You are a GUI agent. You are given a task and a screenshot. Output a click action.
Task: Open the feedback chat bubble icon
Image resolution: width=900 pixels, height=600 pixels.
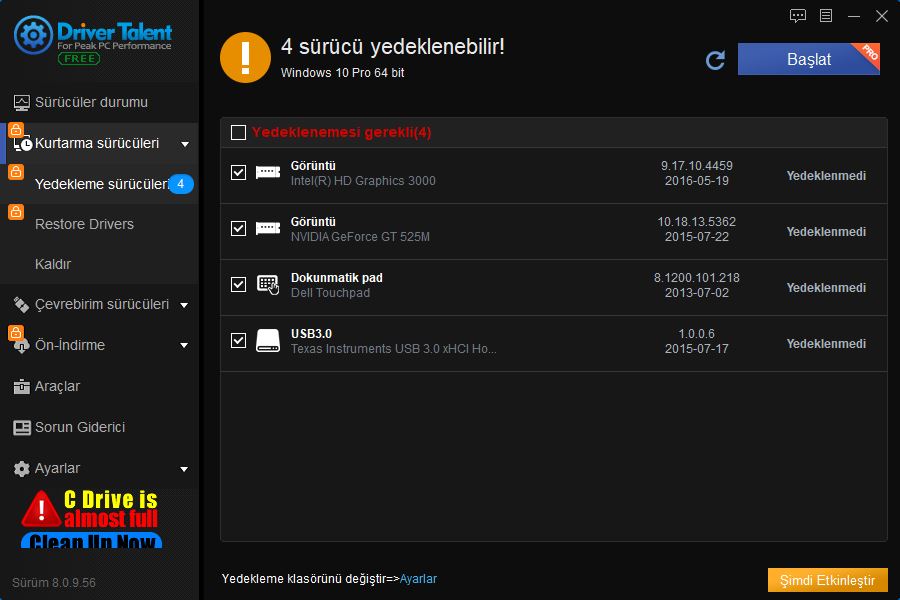pos(798,16)
